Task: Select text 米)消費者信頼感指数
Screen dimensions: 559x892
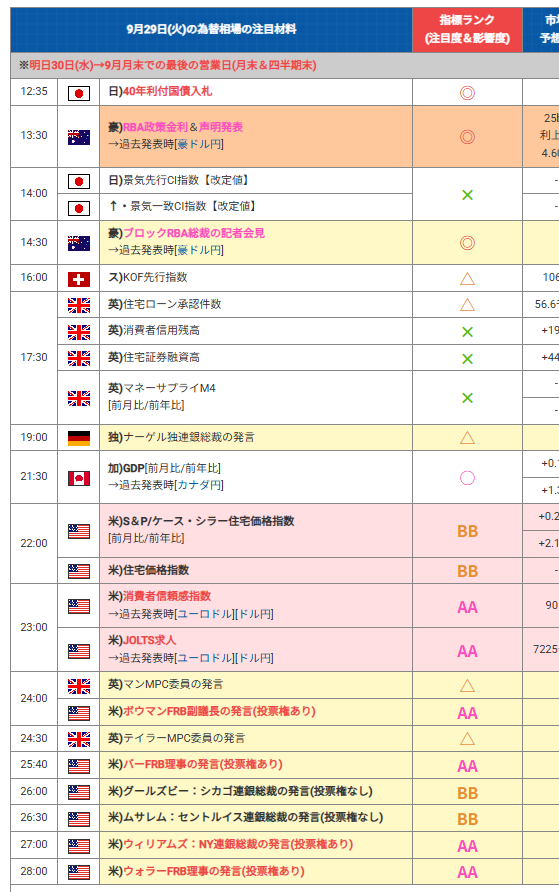Action: point(159,596)
